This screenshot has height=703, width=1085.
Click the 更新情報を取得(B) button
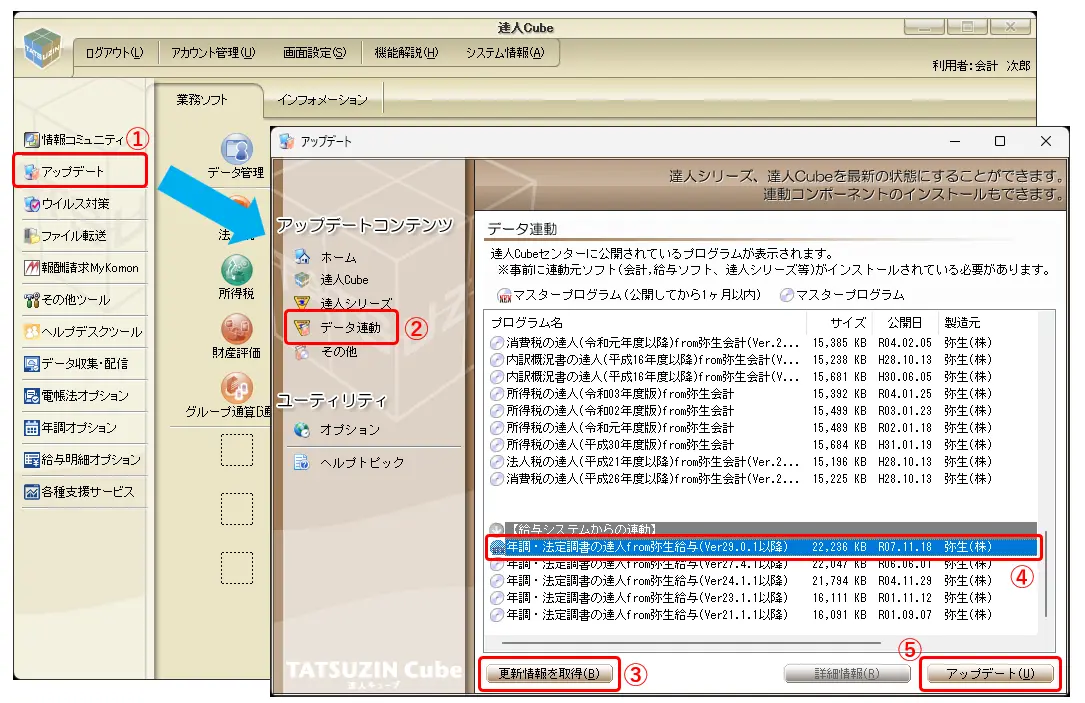(549, 673)
